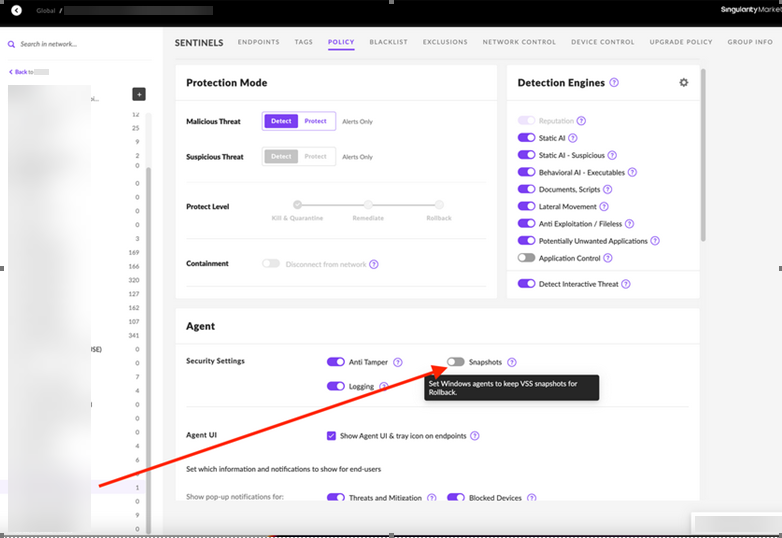Open the Exclusions tab
Viewport: 782px width, 538px height.
pos(445,42)
